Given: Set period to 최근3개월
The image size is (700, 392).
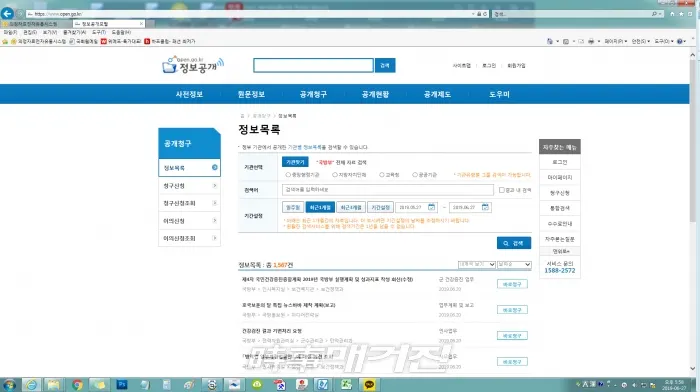Looking at the screenshot, I should click(x=351, y=207).
